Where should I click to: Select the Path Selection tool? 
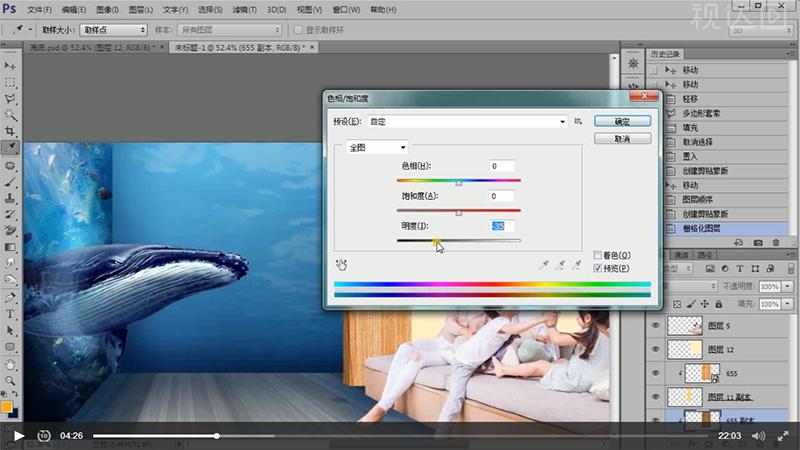click(x=10, y=331)
